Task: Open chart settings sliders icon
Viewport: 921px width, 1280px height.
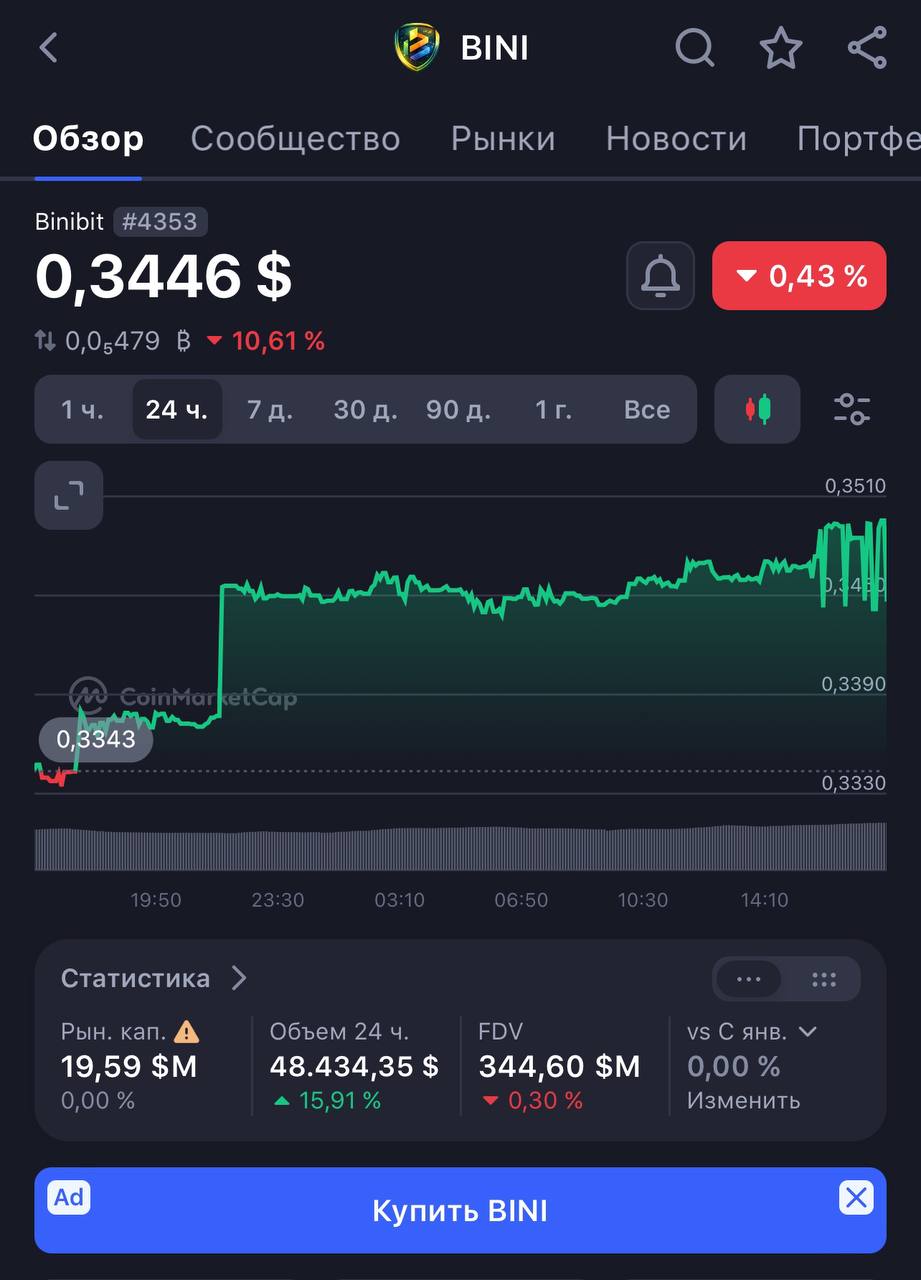Action: 852,409
